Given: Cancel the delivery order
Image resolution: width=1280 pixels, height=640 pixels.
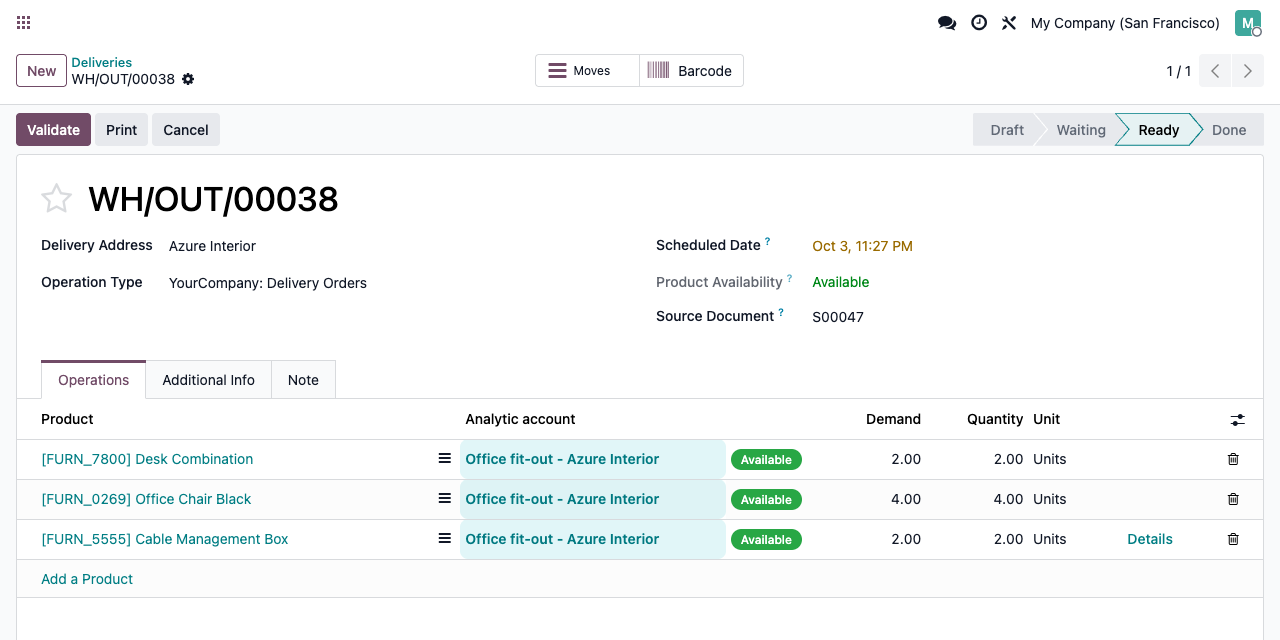Looking at the screenshot, I should pyautogui.click(x=186, y=130).
